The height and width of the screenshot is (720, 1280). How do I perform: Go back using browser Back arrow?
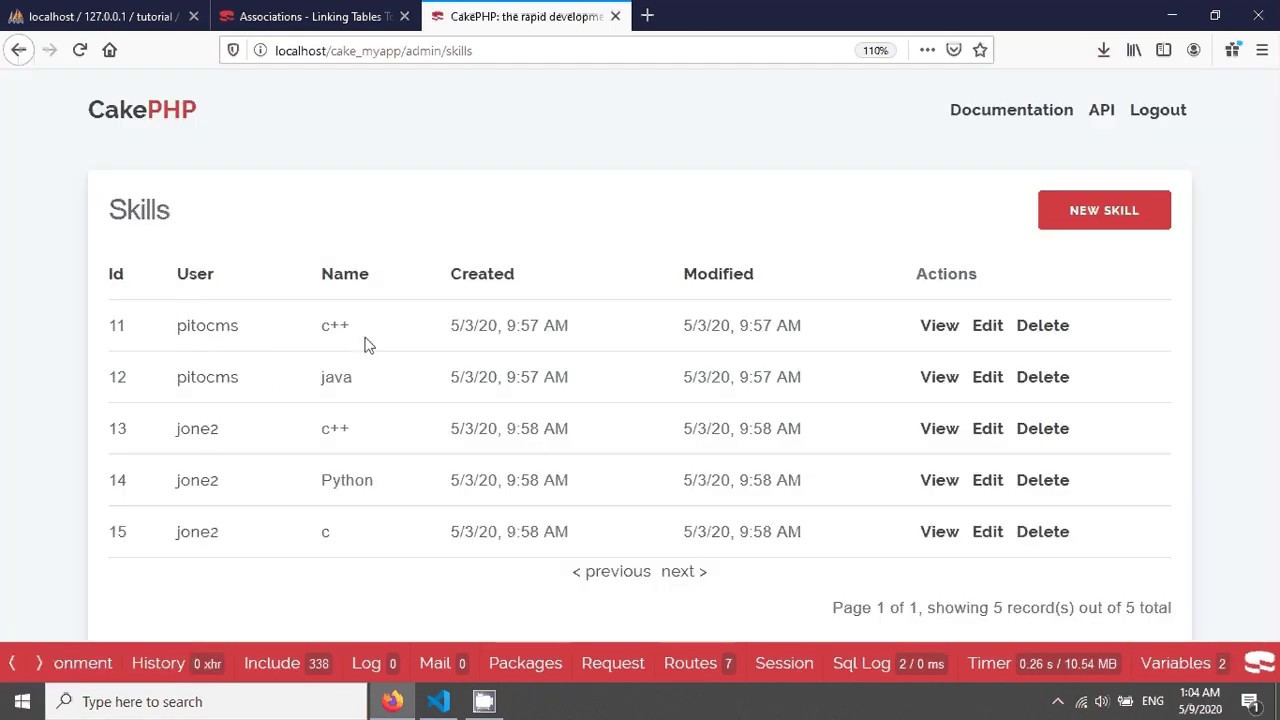(19, 50)
